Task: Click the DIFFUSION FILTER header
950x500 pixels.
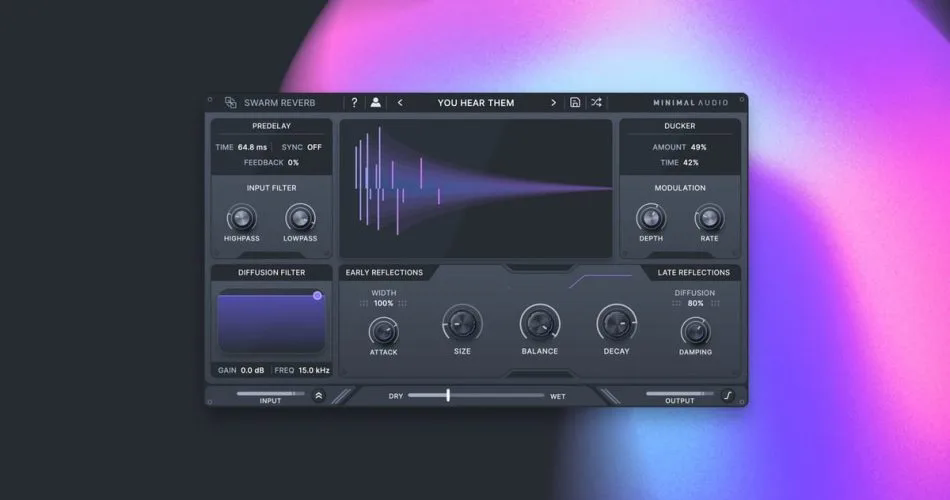Action: click(271, 273)
